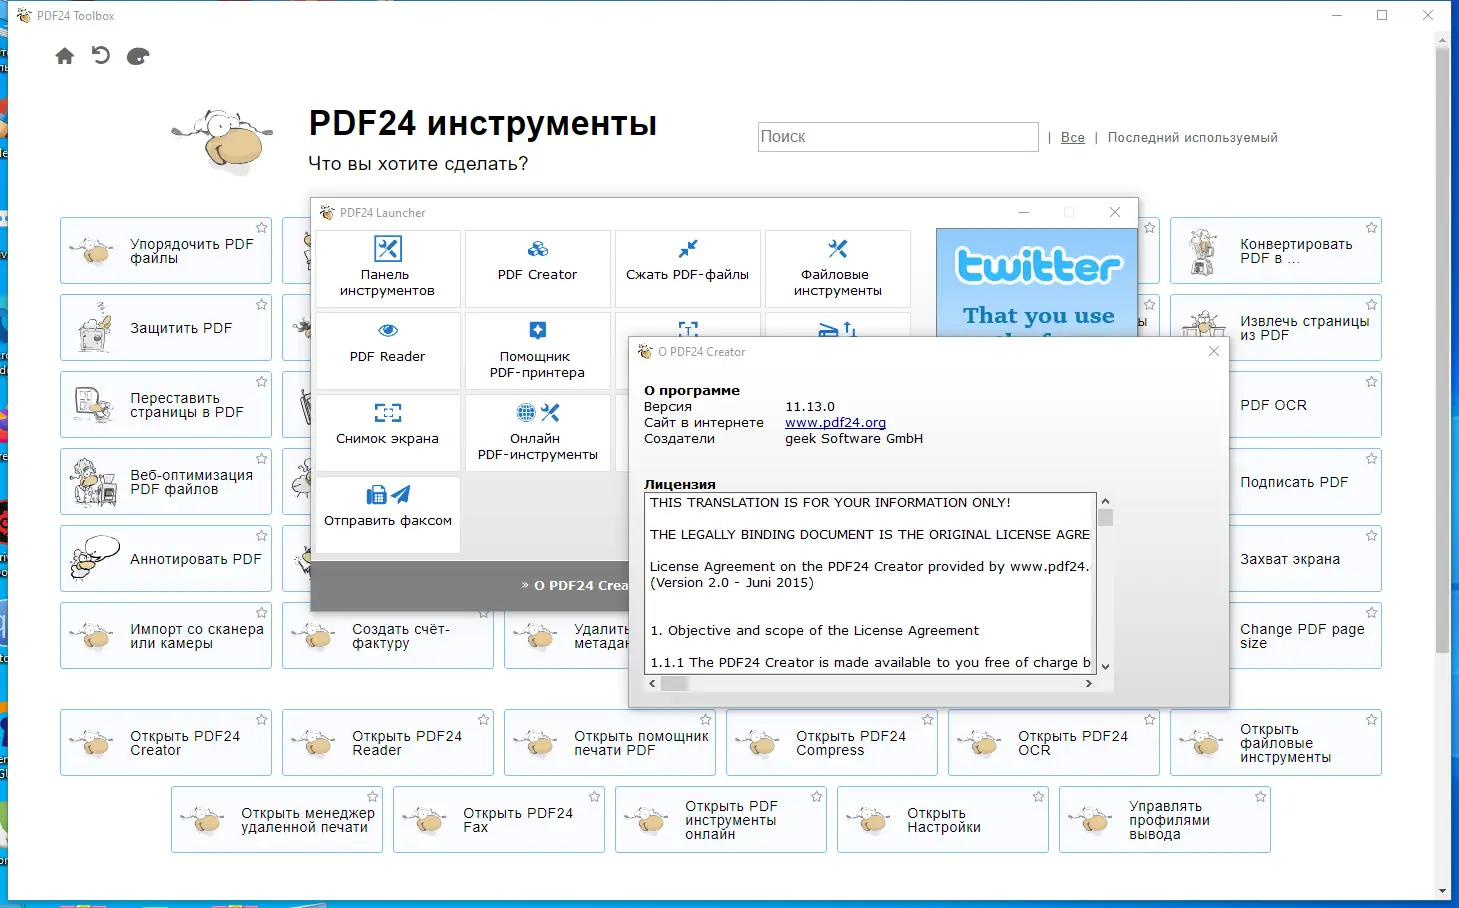Click version number 11.13.0 text
This screenshot has width=1459, height=908.
pos(810,407)
